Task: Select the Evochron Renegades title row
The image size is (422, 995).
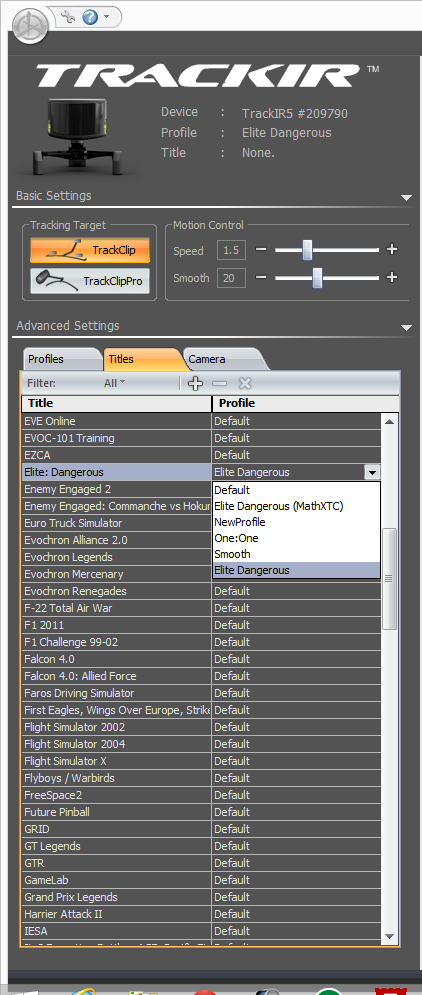Action: (116, 591)
